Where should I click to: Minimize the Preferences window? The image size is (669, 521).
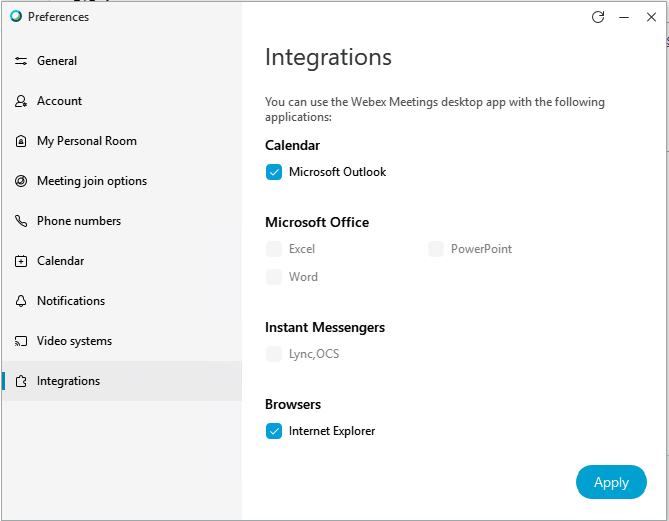[x=624, y=17]
